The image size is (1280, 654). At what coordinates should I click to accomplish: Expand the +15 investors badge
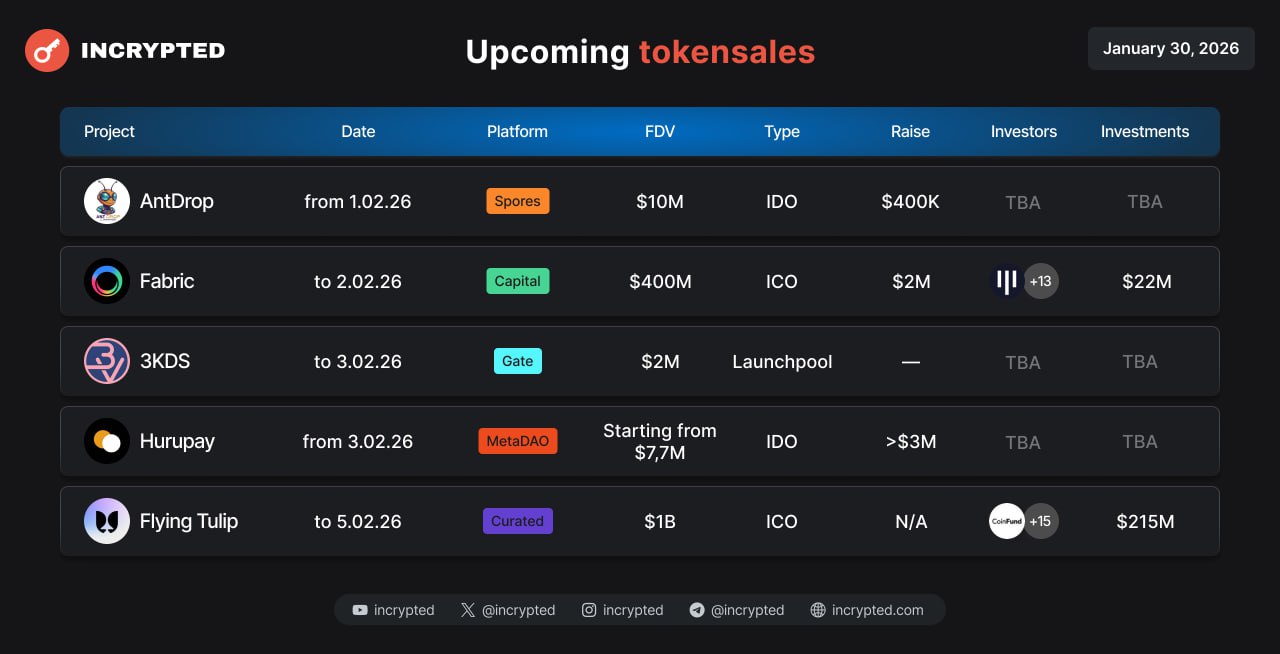1041,521
